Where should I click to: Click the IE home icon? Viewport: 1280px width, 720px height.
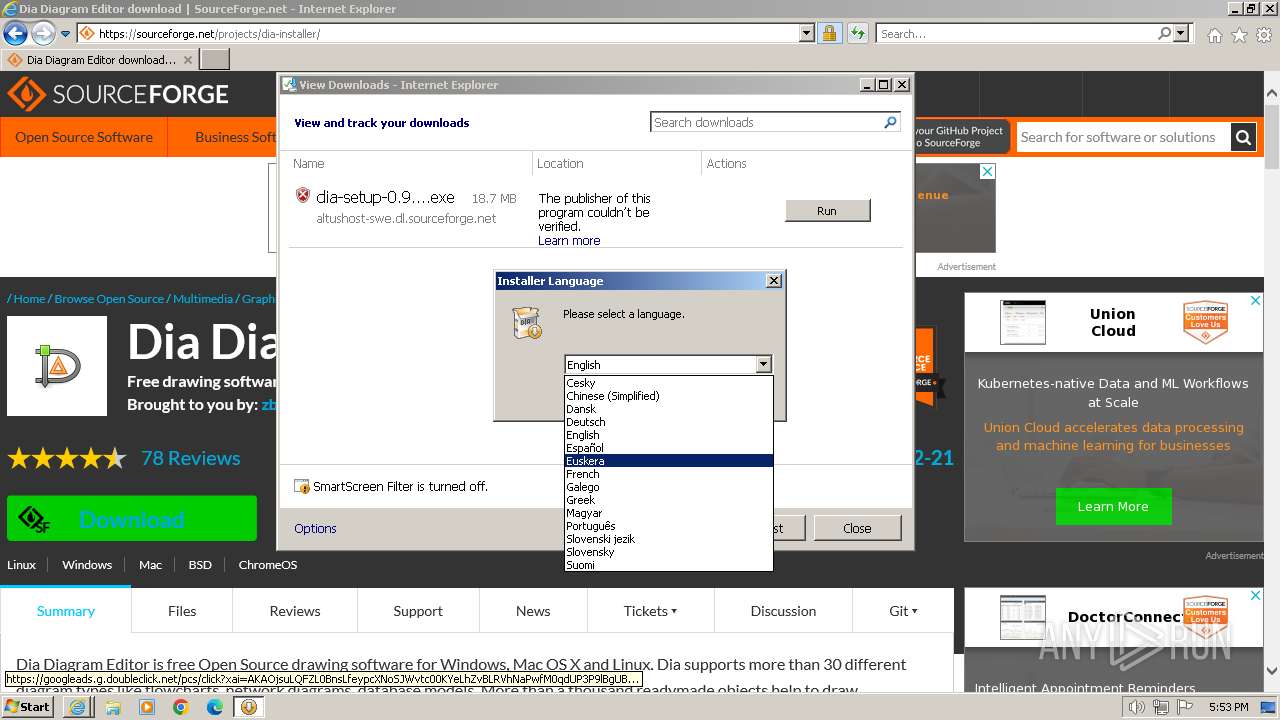(1214, 35)
